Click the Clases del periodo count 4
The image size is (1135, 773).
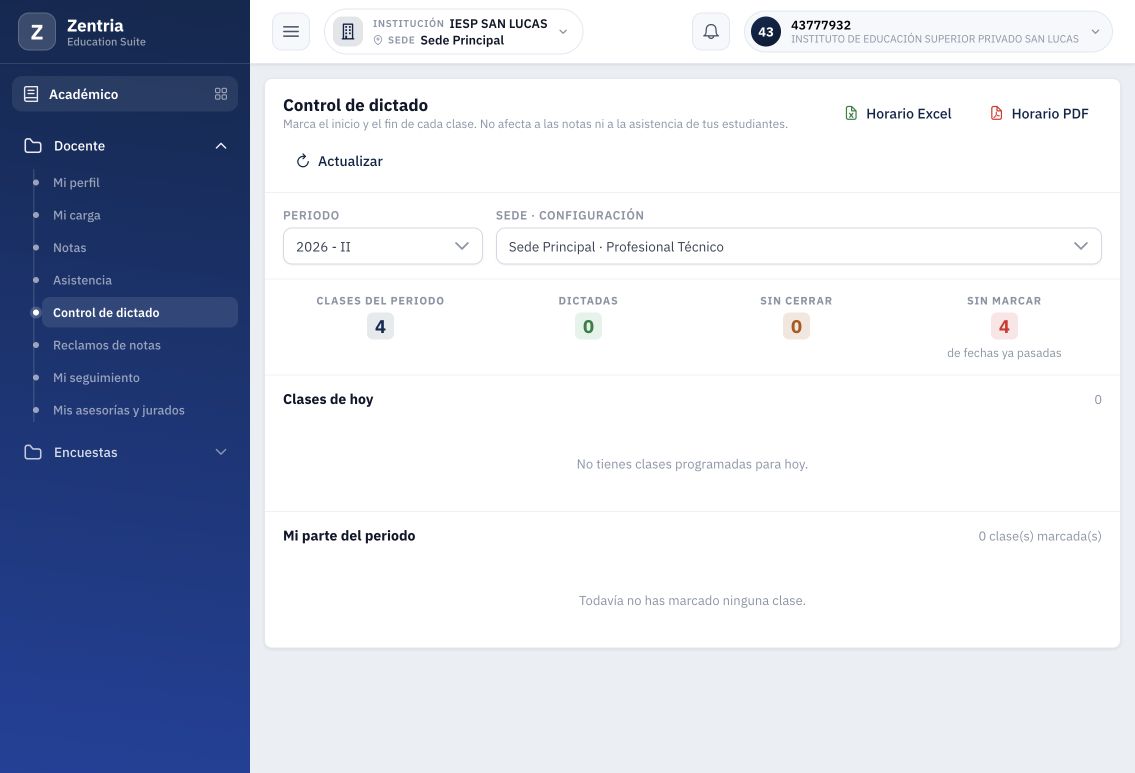[x=380, y=326]
